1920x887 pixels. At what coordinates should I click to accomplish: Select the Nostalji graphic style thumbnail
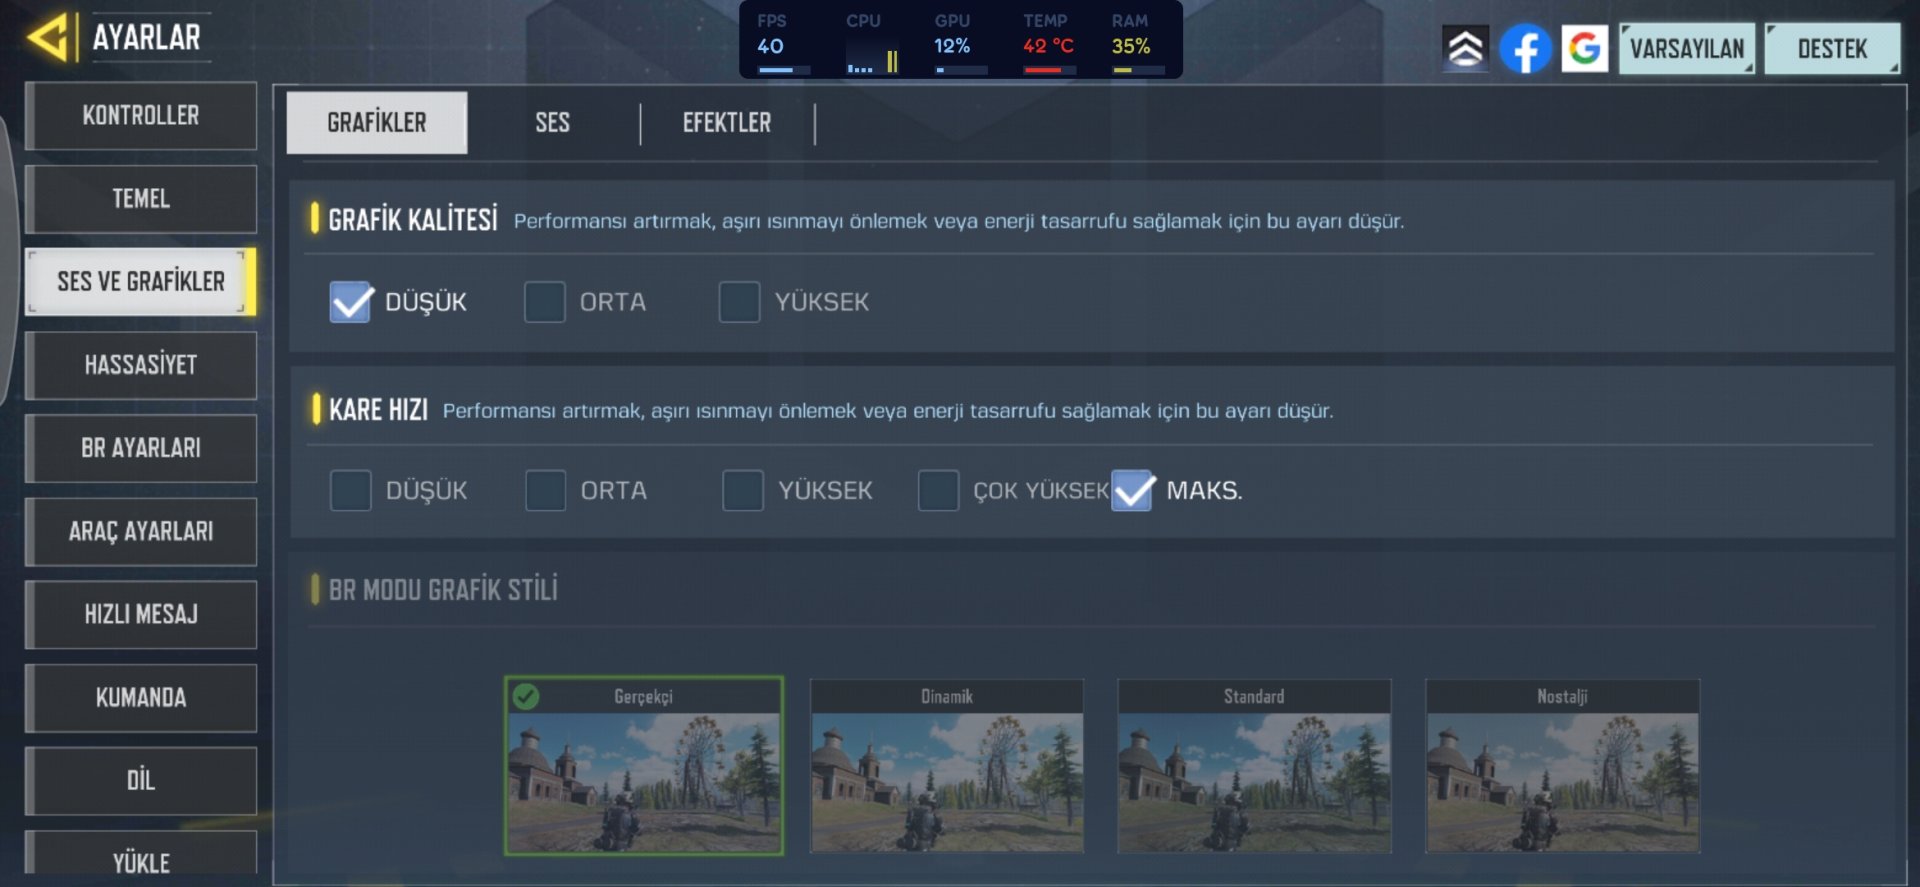1562,766
